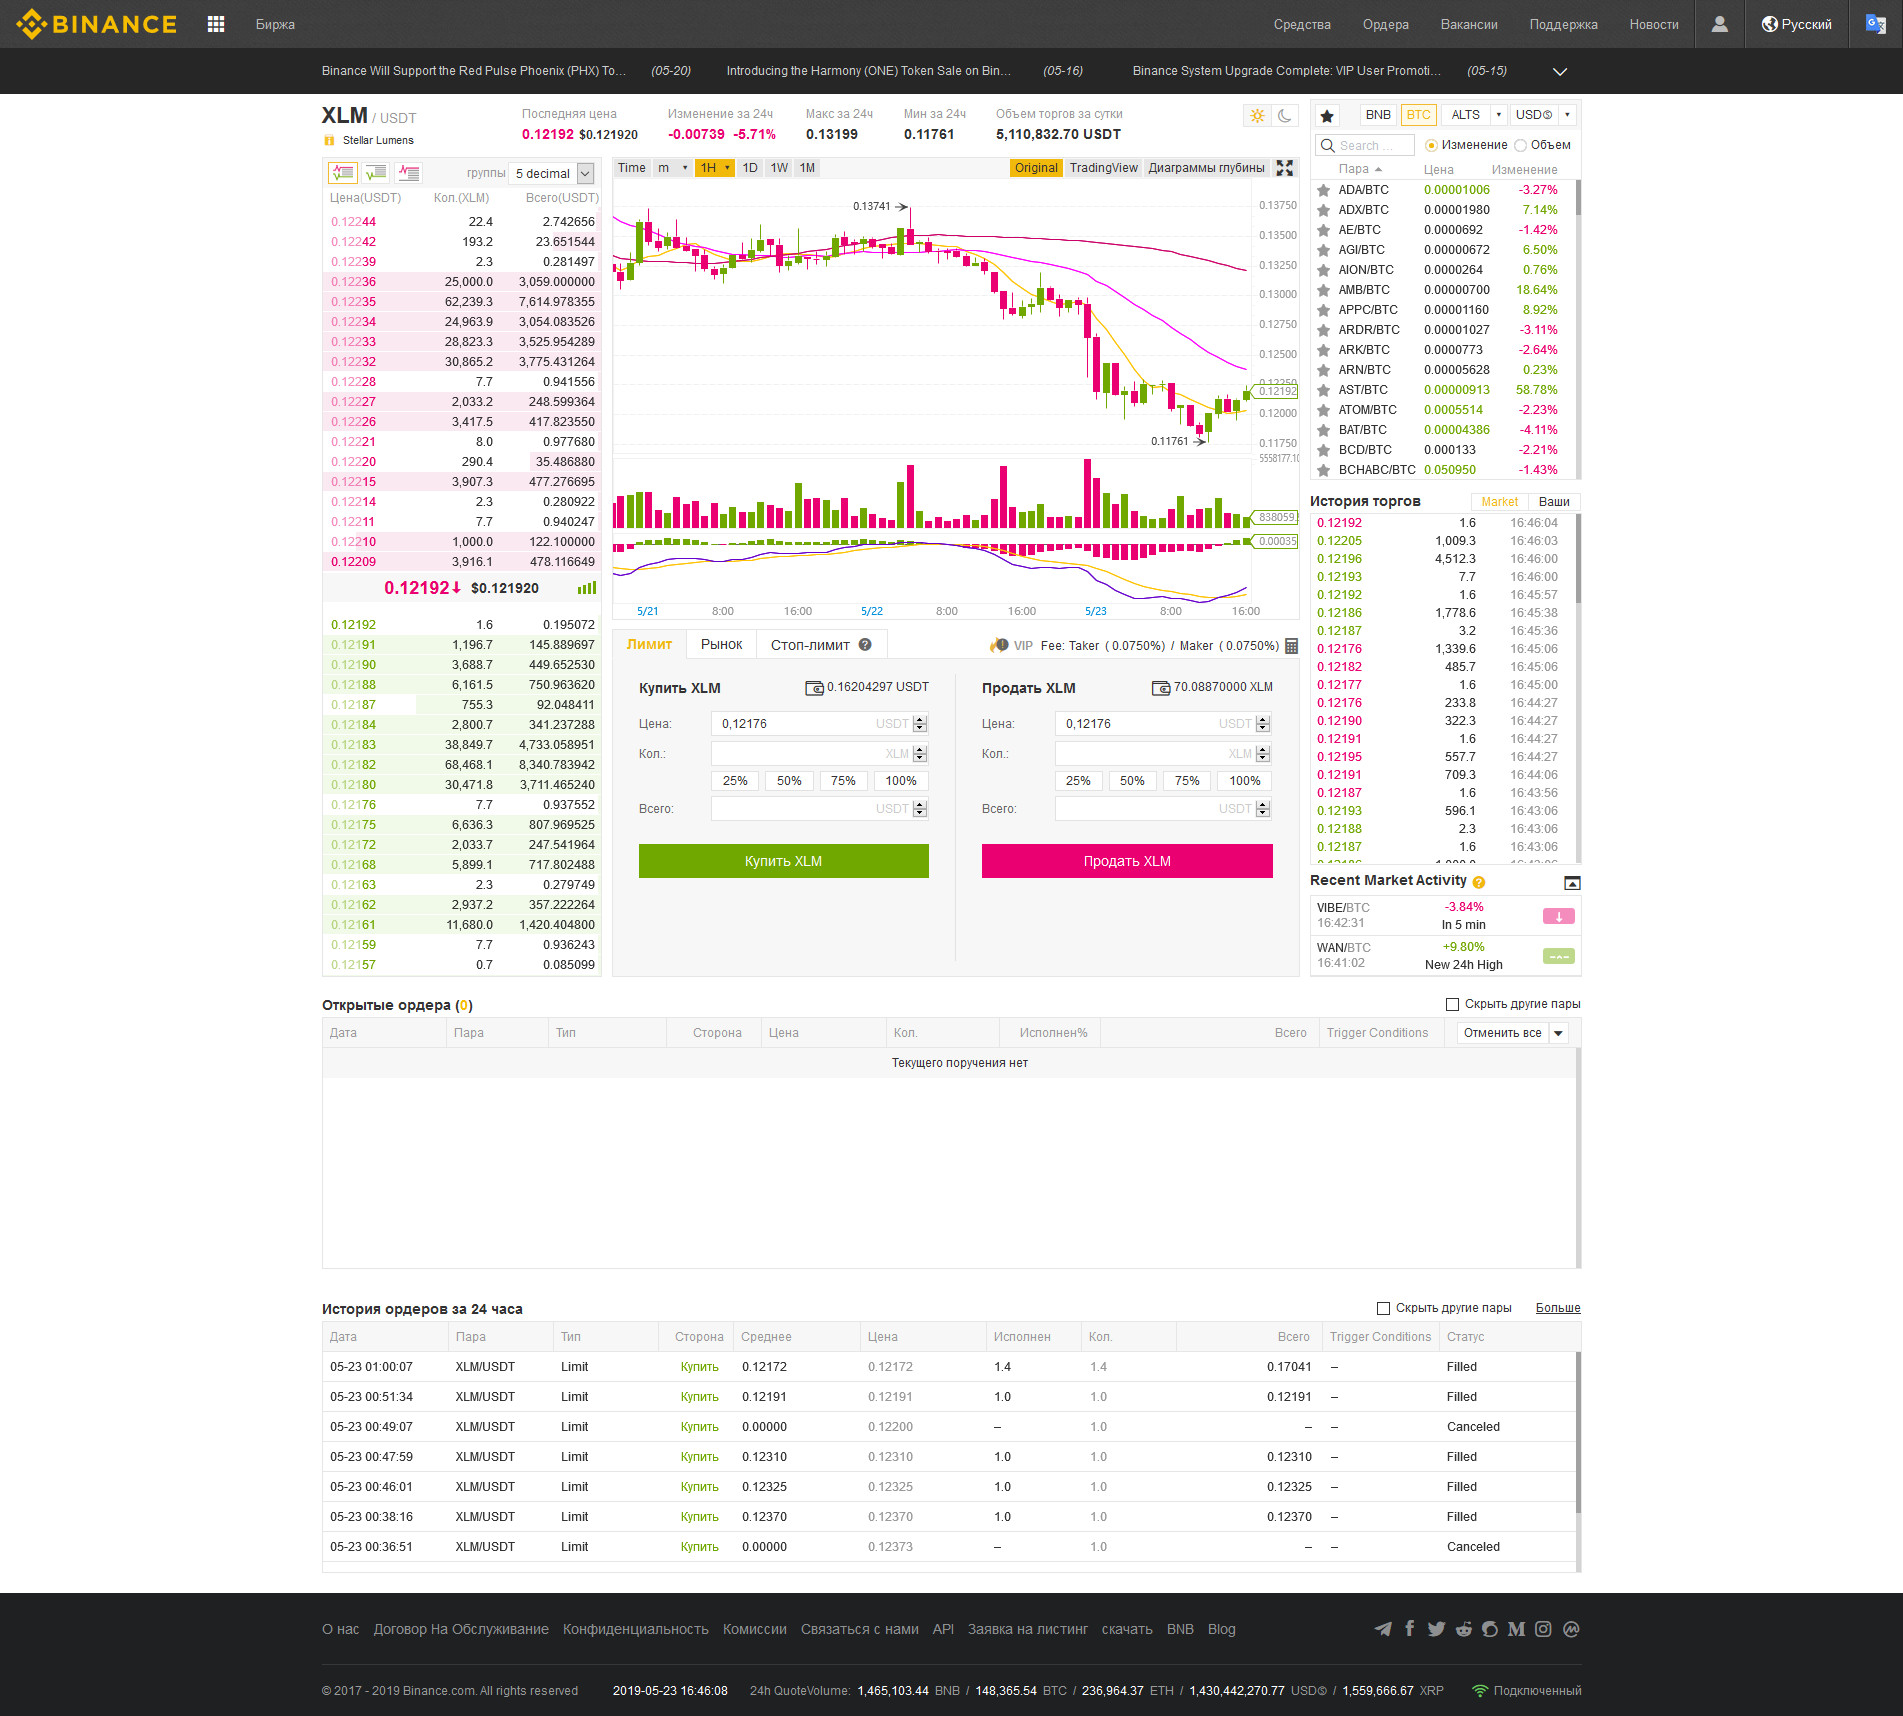Click the Продать XLM button

tap(1127, 861)
